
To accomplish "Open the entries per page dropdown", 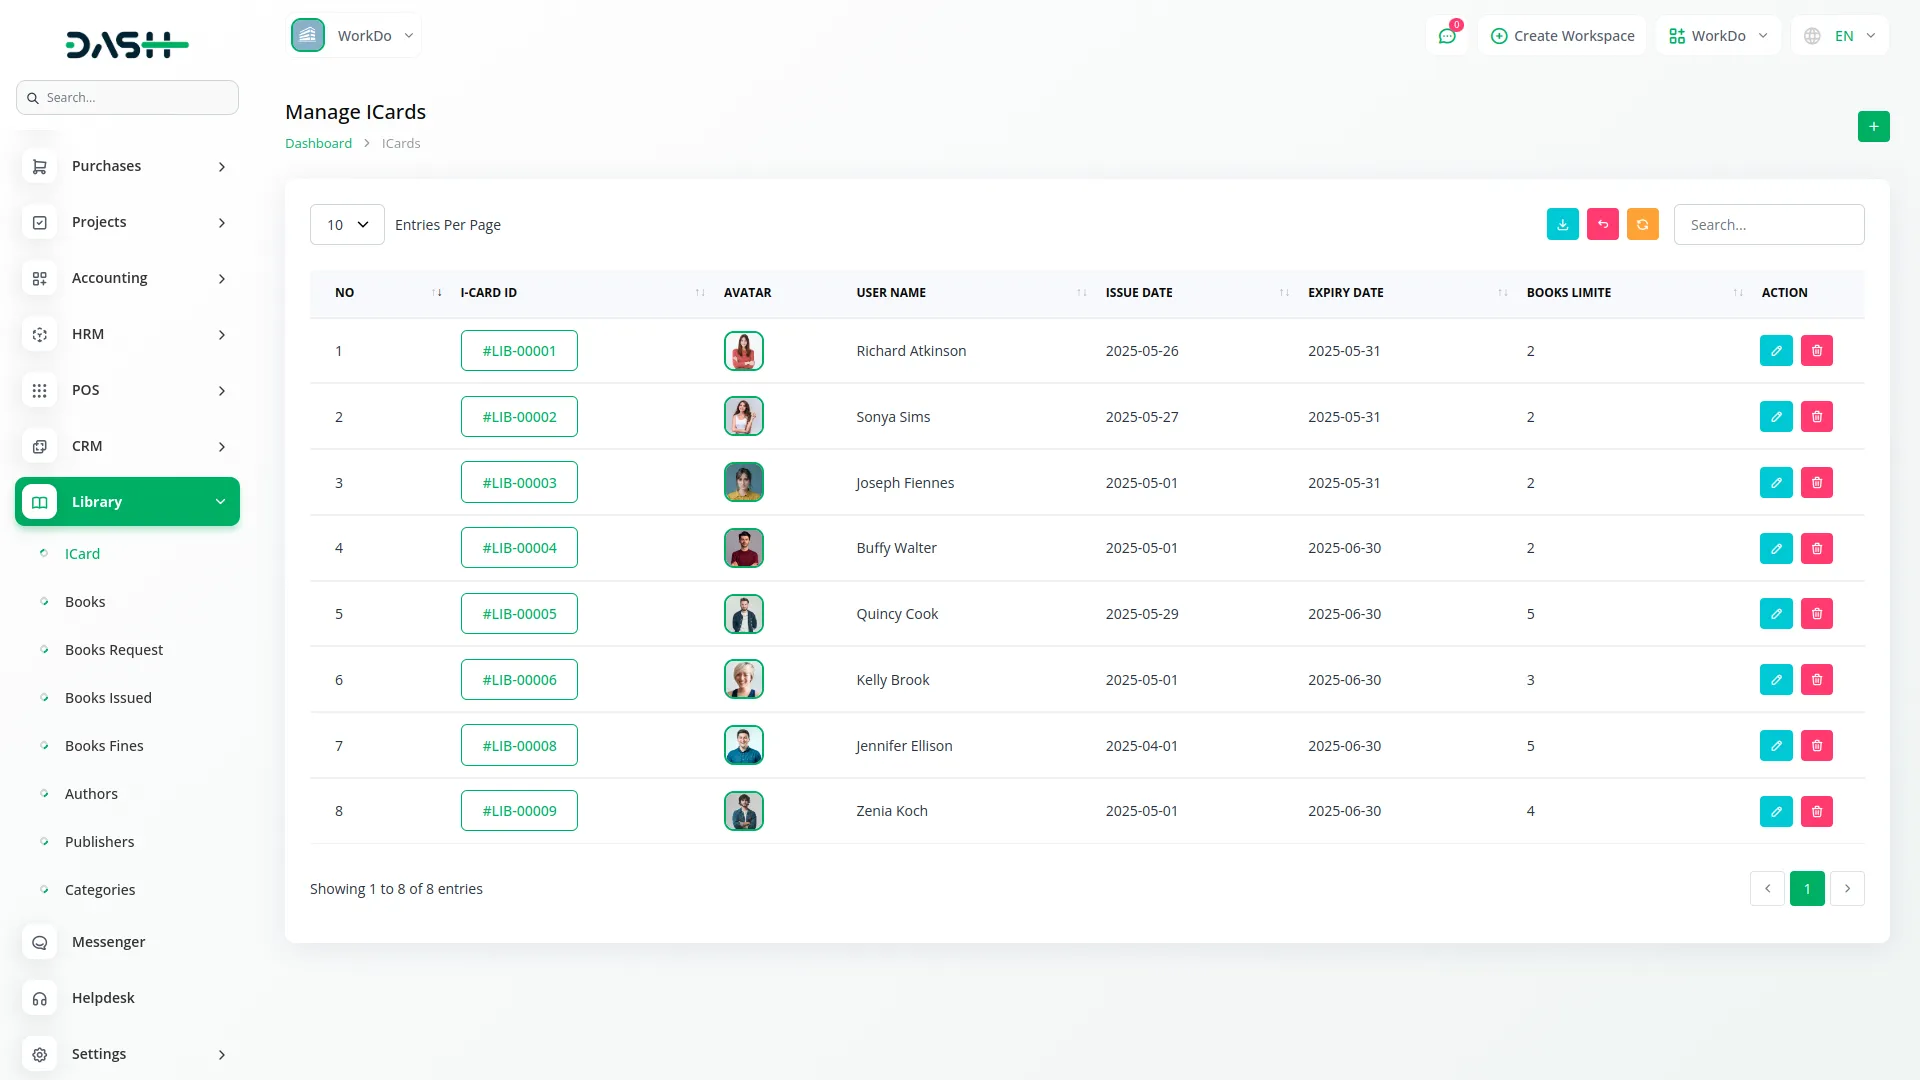I will (346, 224).
